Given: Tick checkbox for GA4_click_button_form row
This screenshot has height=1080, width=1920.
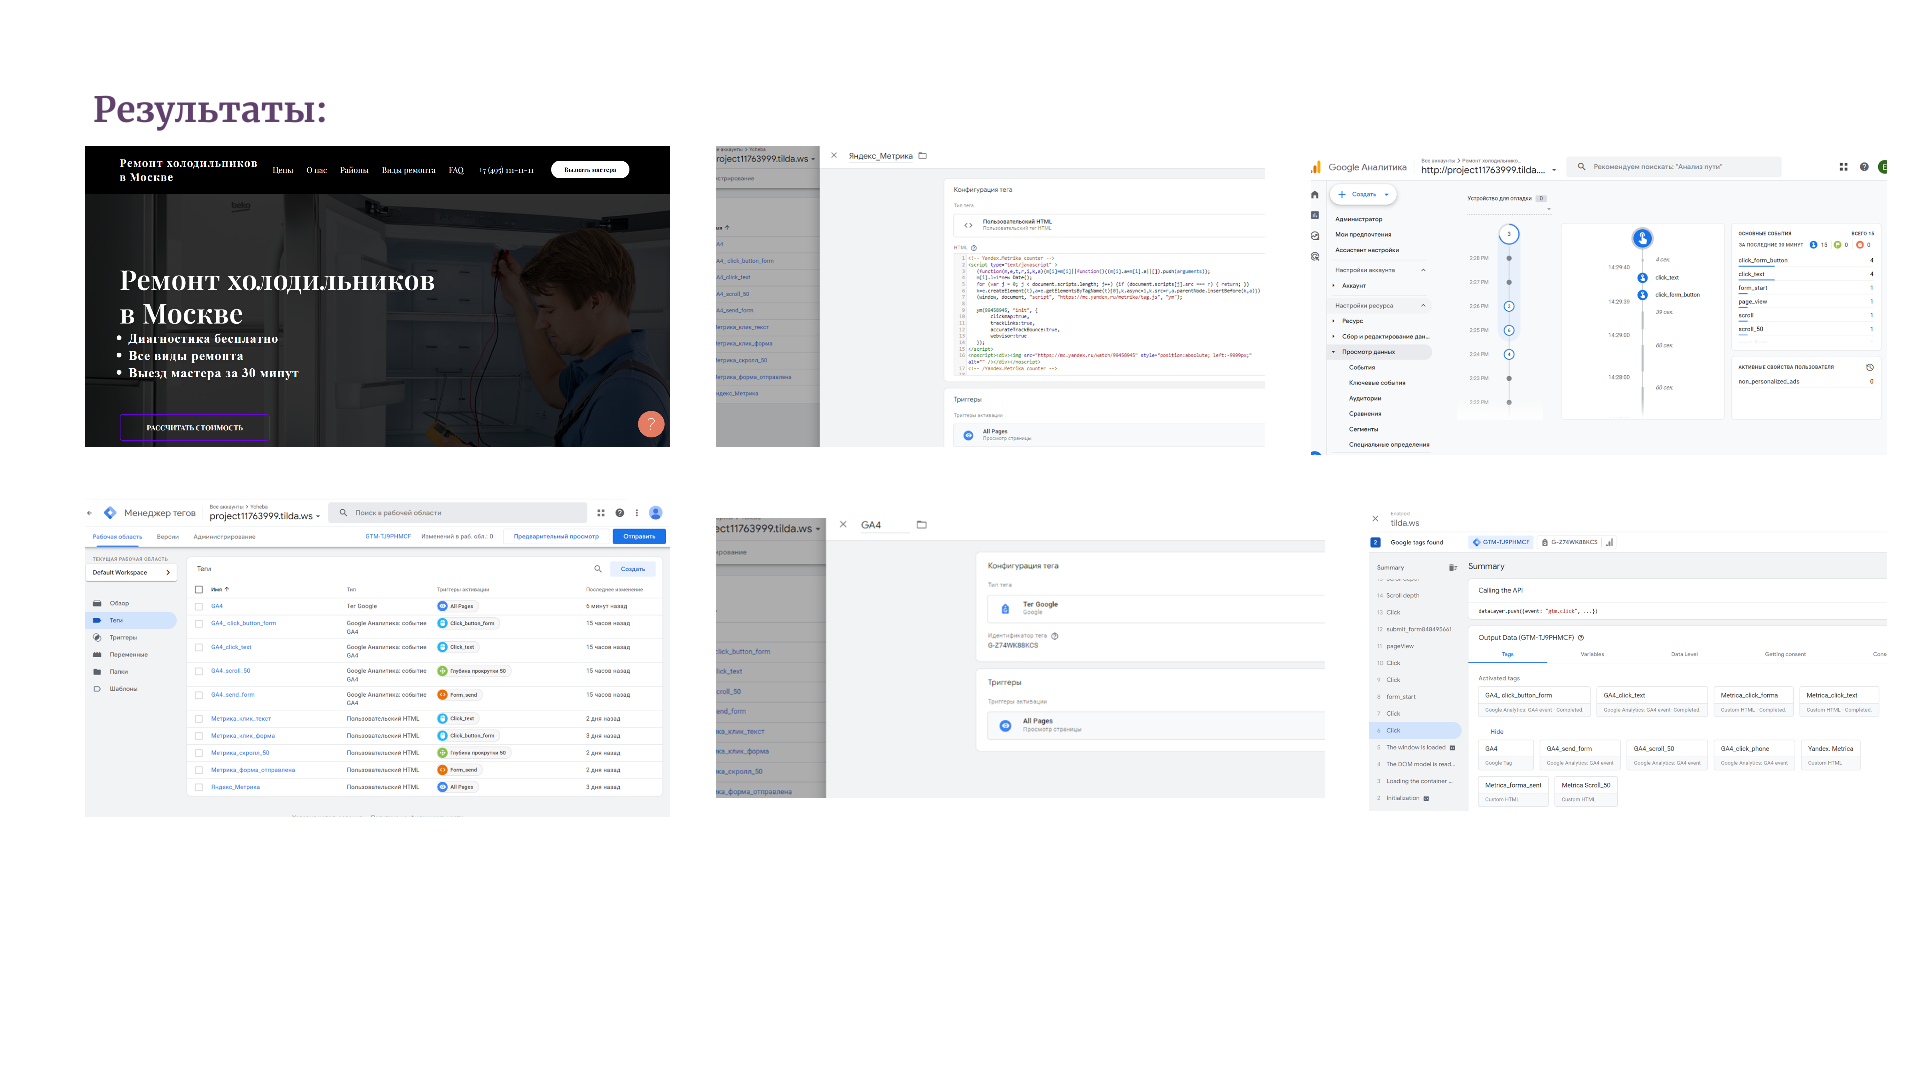Looking at the screenshot, I should tap(199, 624).
